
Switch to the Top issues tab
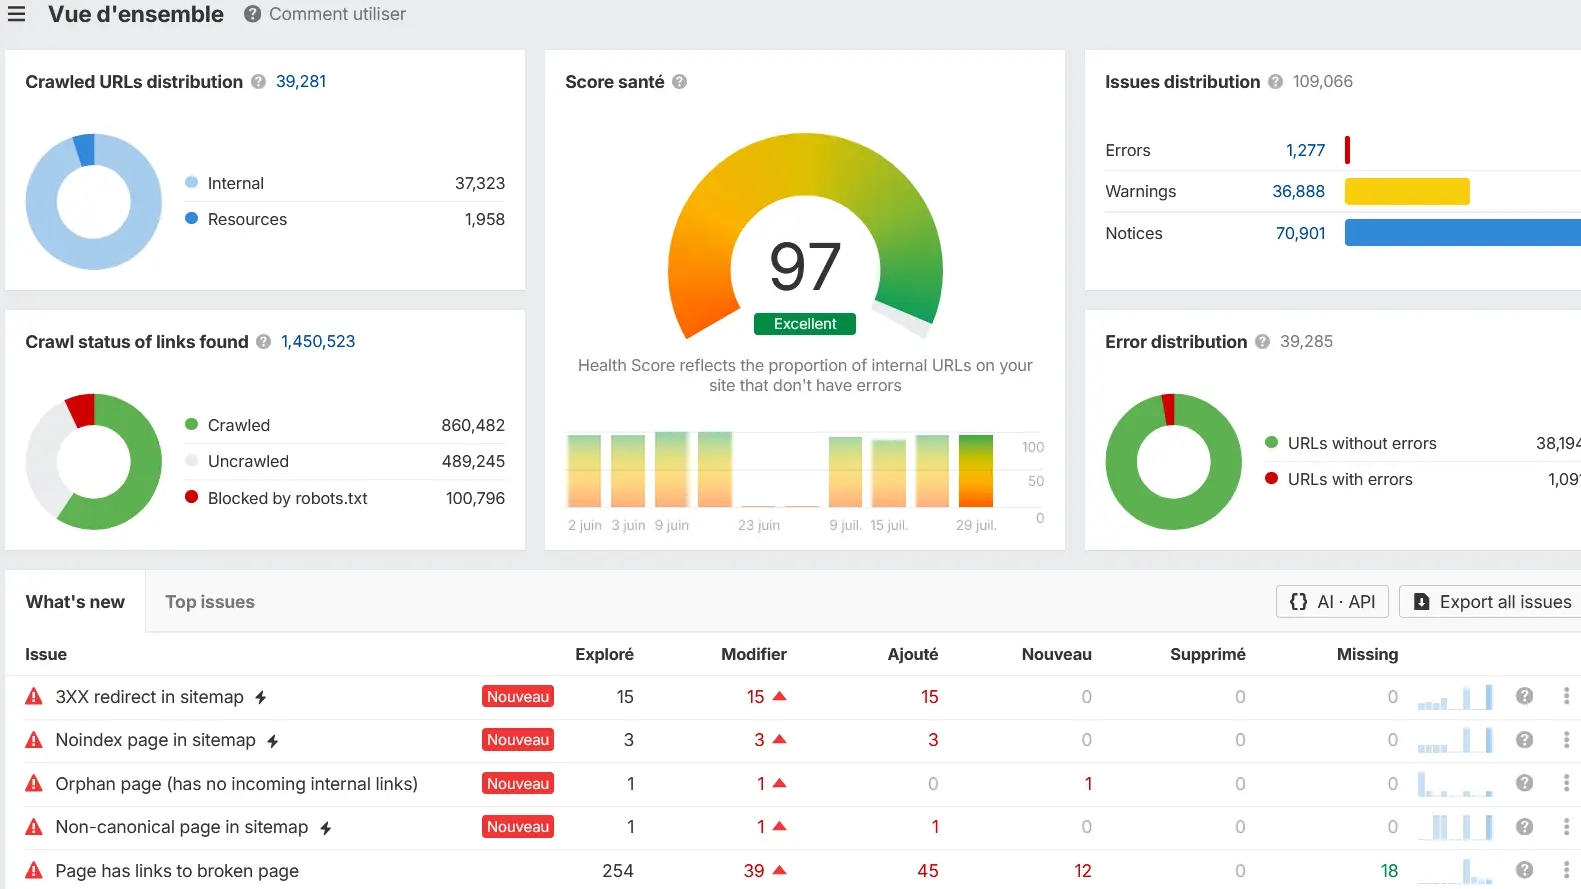210,602
